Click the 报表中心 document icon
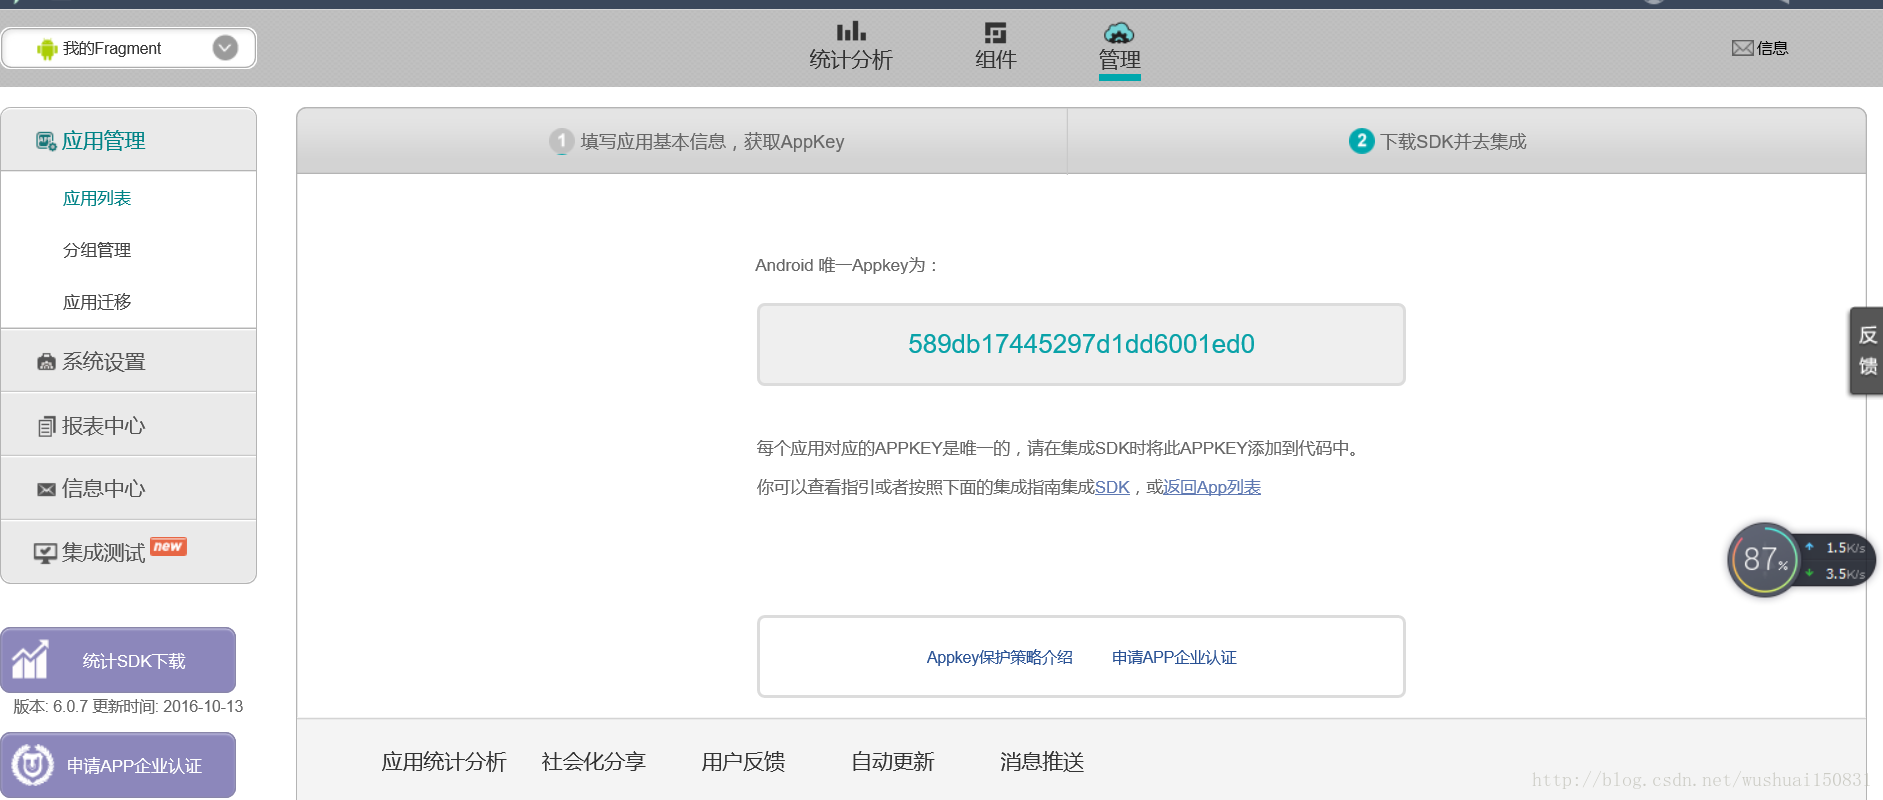The image size is (1883, 800). 46,427
